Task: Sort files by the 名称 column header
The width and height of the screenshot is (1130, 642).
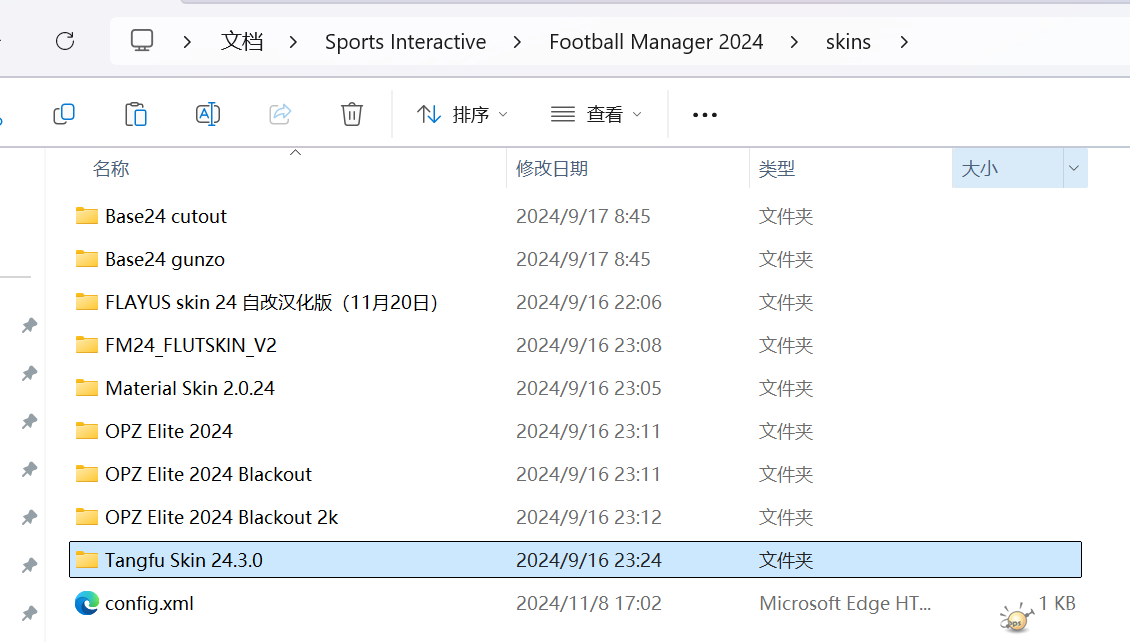Action: point(111,169)
